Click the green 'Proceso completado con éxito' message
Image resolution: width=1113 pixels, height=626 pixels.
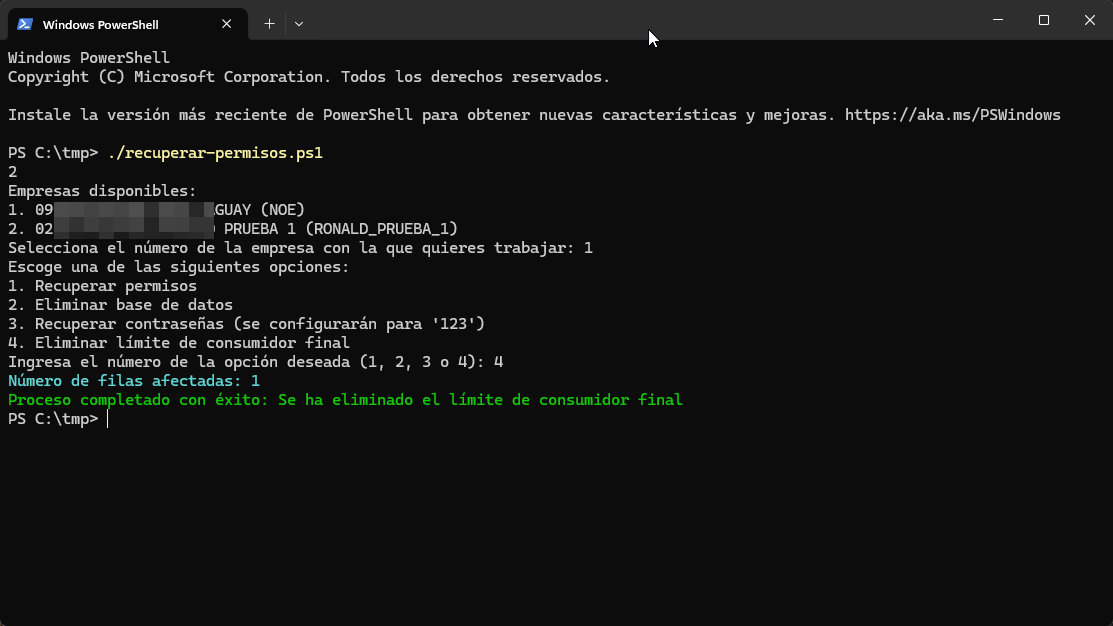[x=345, y=400]
